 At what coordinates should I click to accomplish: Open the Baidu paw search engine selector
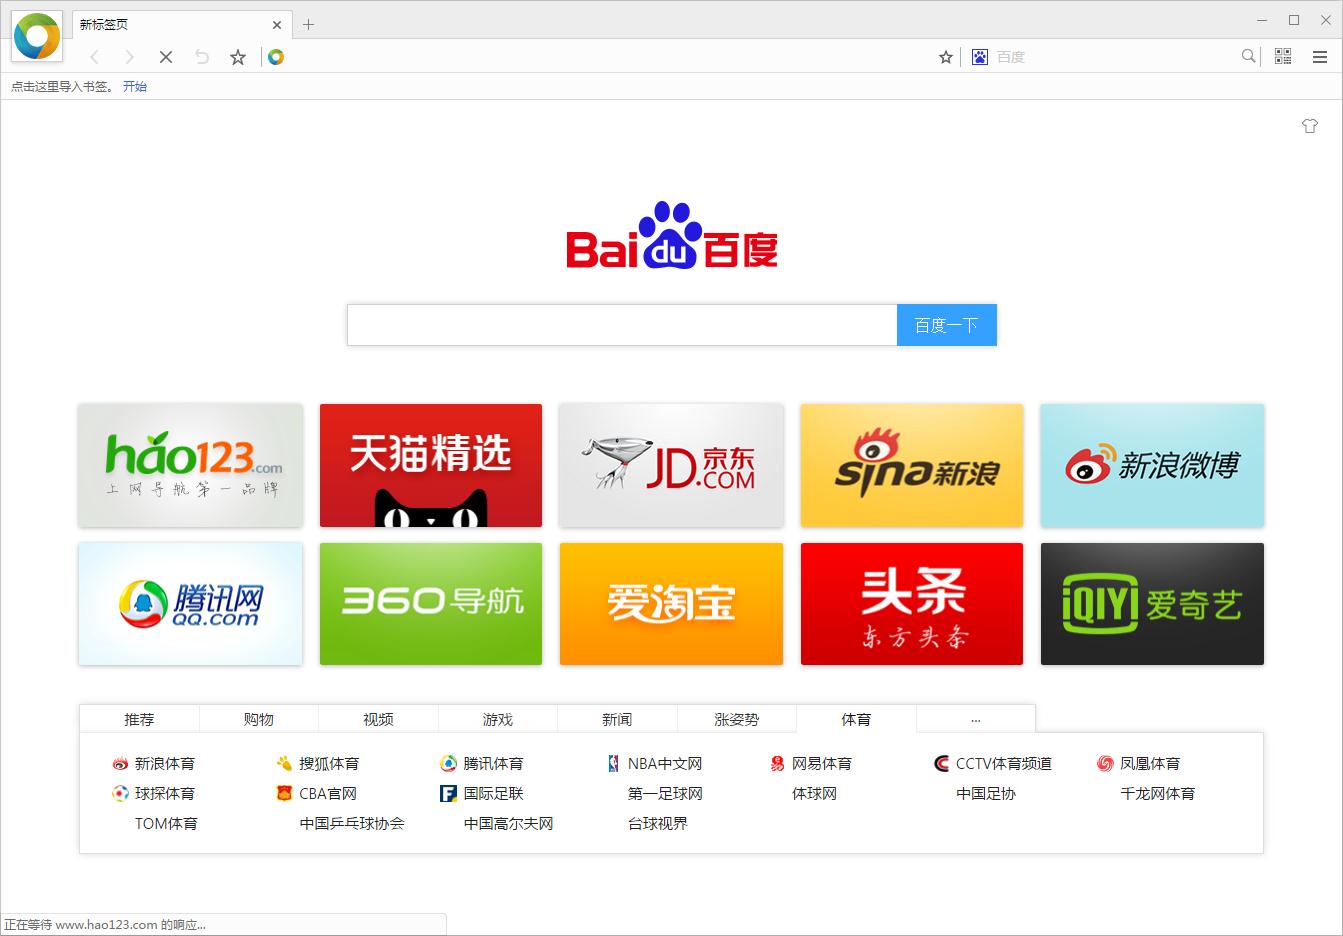coord(980,57)
